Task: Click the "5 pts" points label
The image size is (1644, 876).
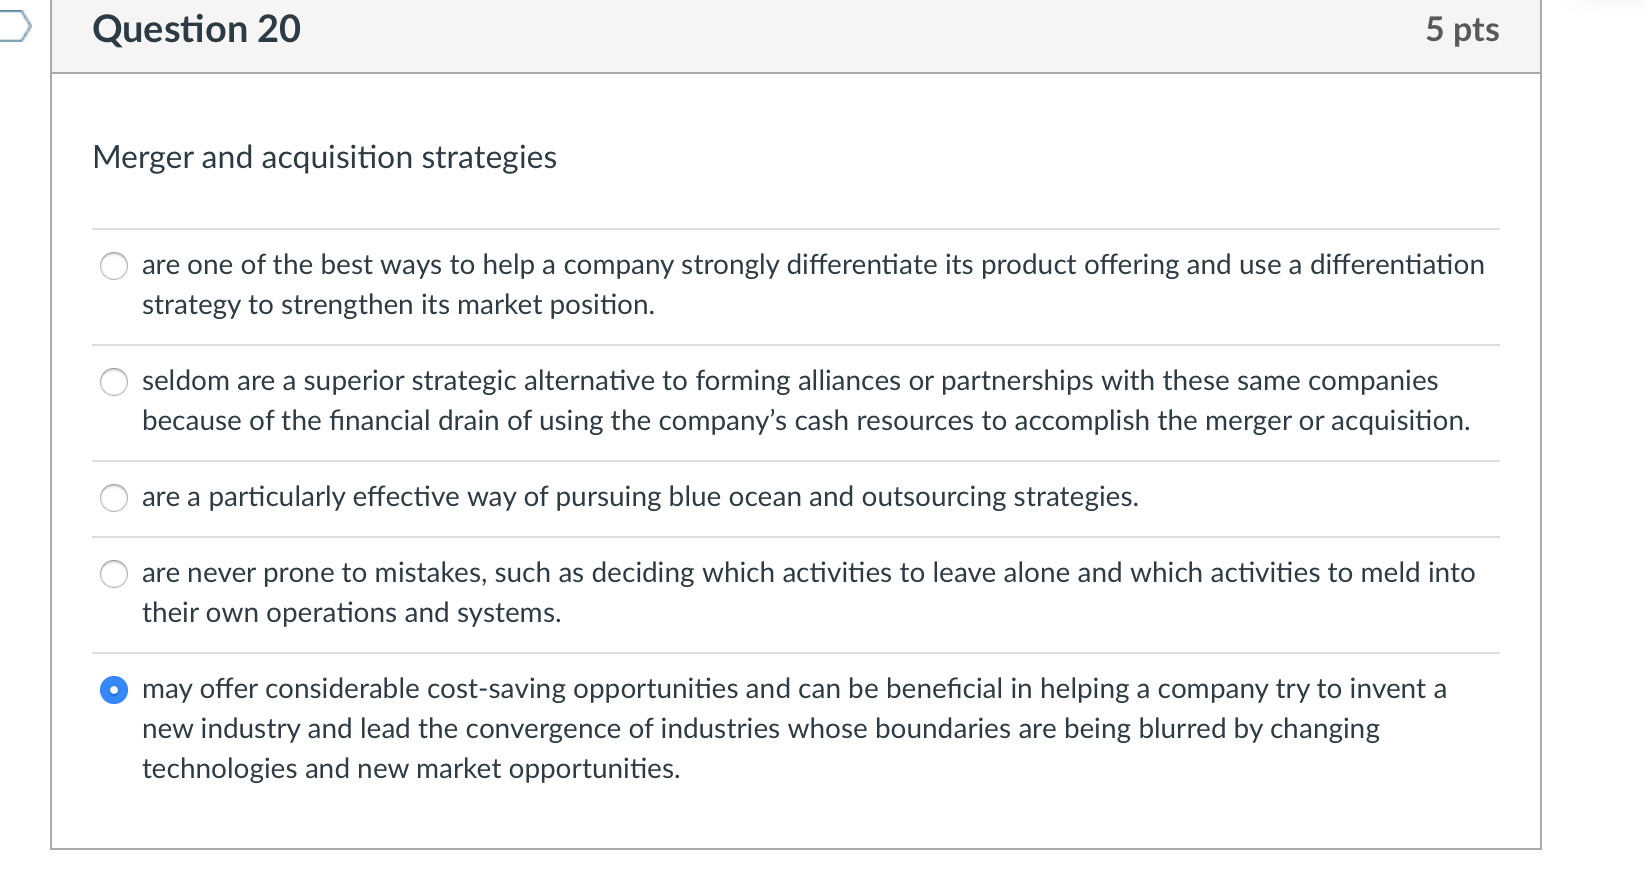Action: click(1462, 29)
